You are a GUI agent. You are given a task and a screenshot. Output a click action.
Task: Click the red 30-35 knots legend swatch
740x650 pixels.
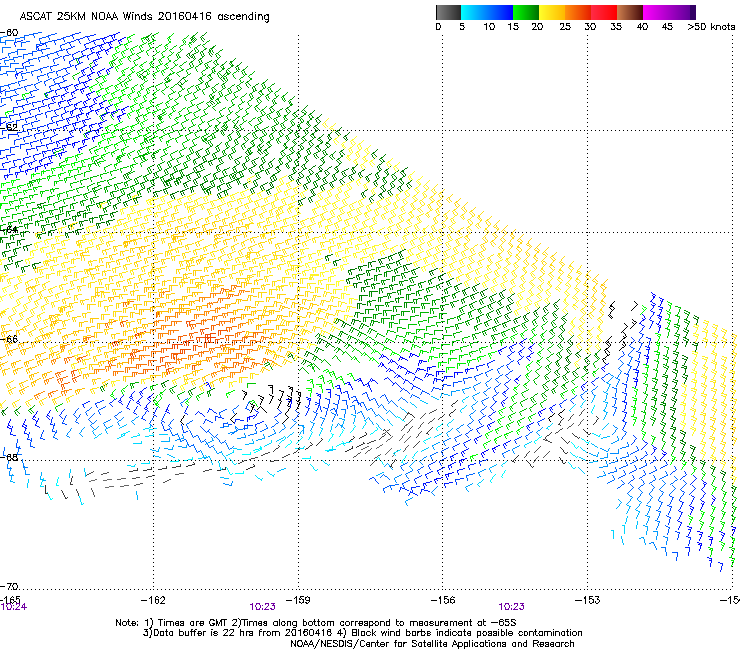point(604,12)
